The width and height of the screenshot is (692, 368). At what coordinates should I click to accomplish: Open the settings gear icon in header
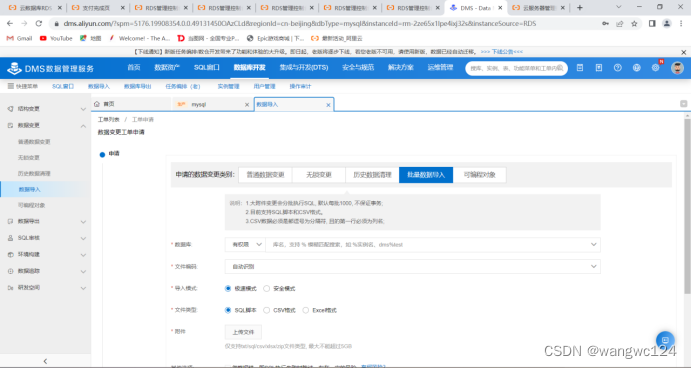pos(655,68)
